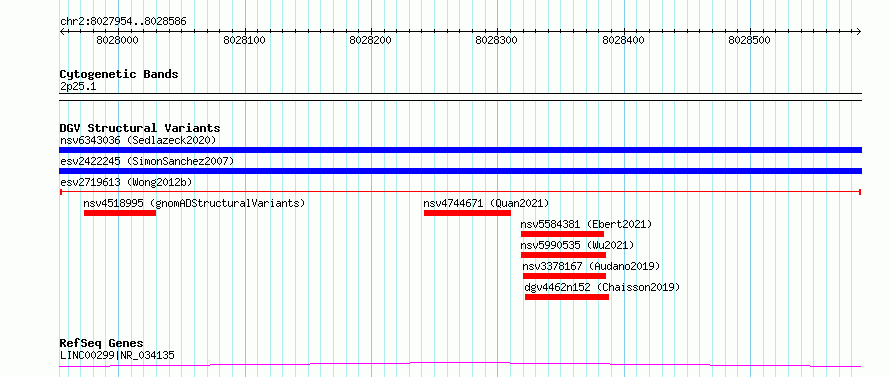This screenshot has width=890, height=377.
Task: Click the right arrowhead of the ruler
Action: (x=859, y=32)
